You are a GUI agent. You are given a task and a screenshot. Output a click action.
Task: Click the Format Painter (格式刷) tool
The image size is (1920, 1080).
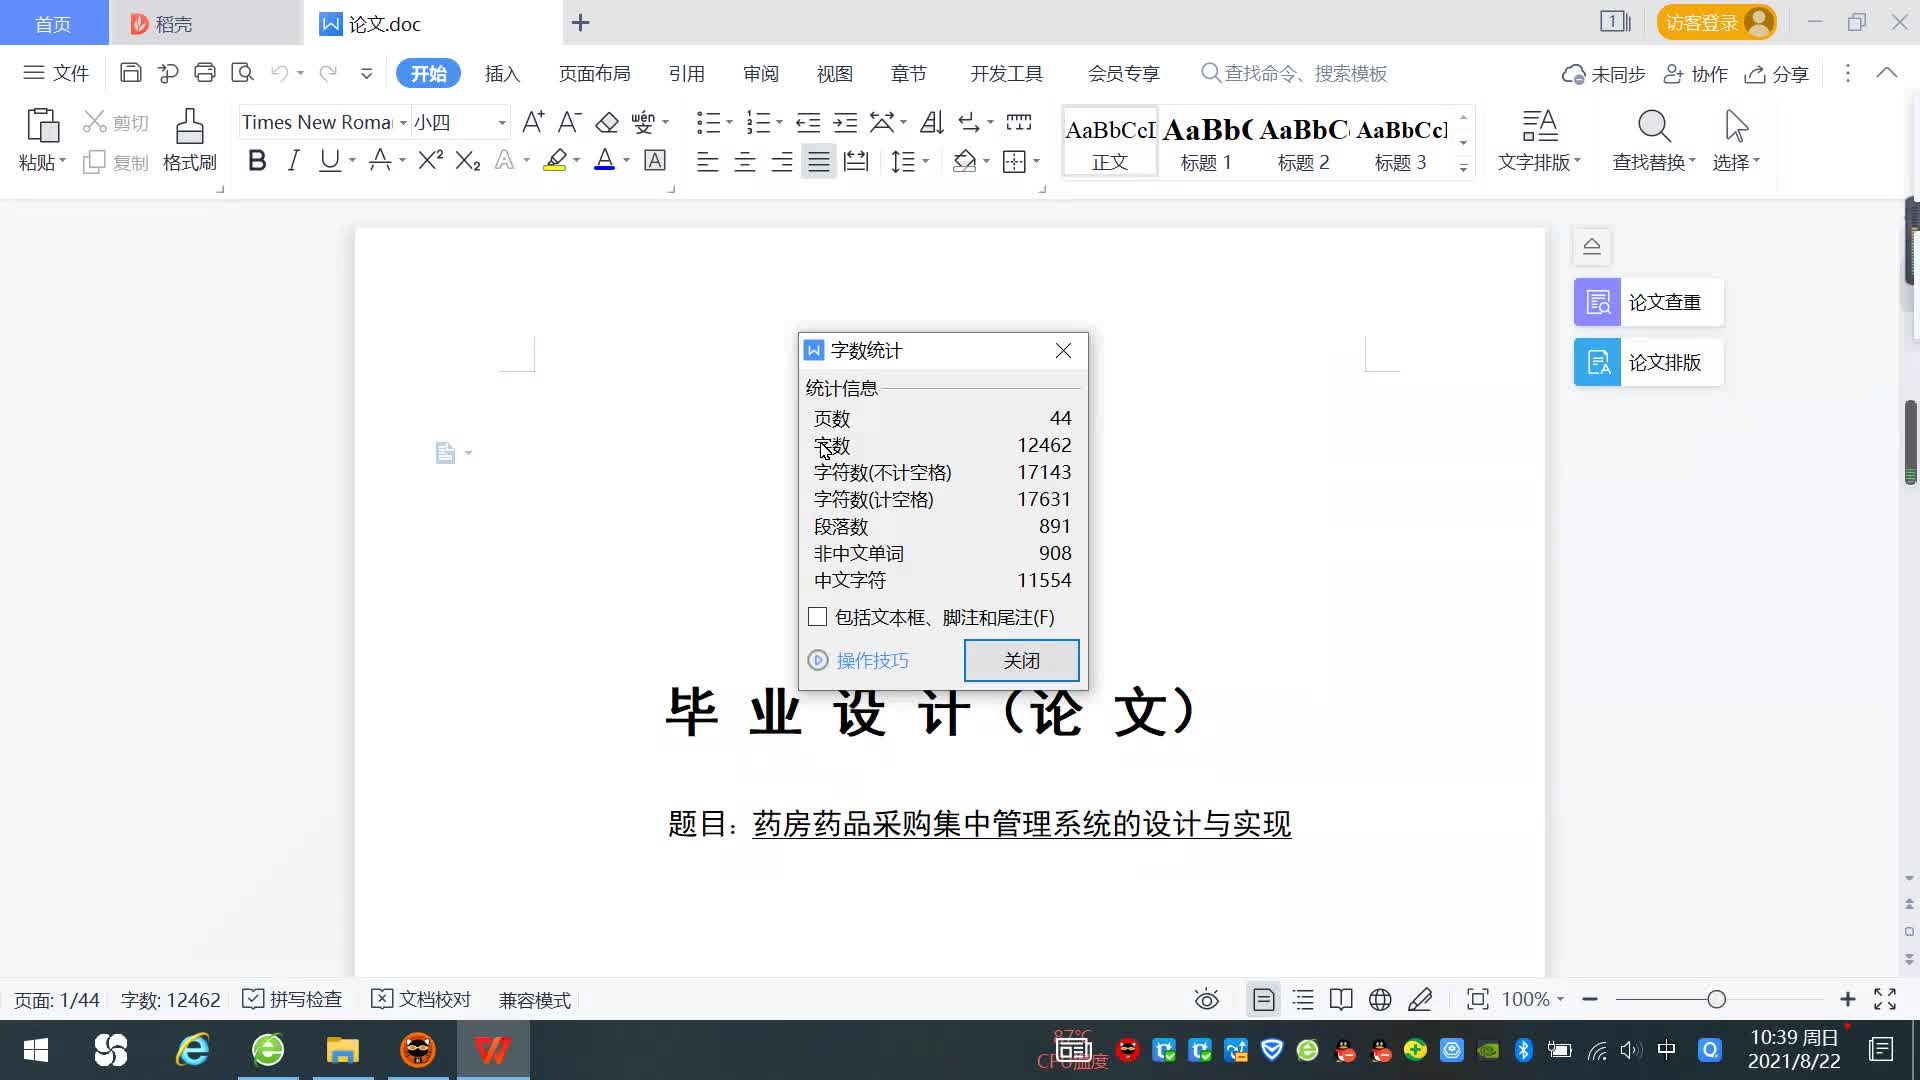click(x=189, y=140)
